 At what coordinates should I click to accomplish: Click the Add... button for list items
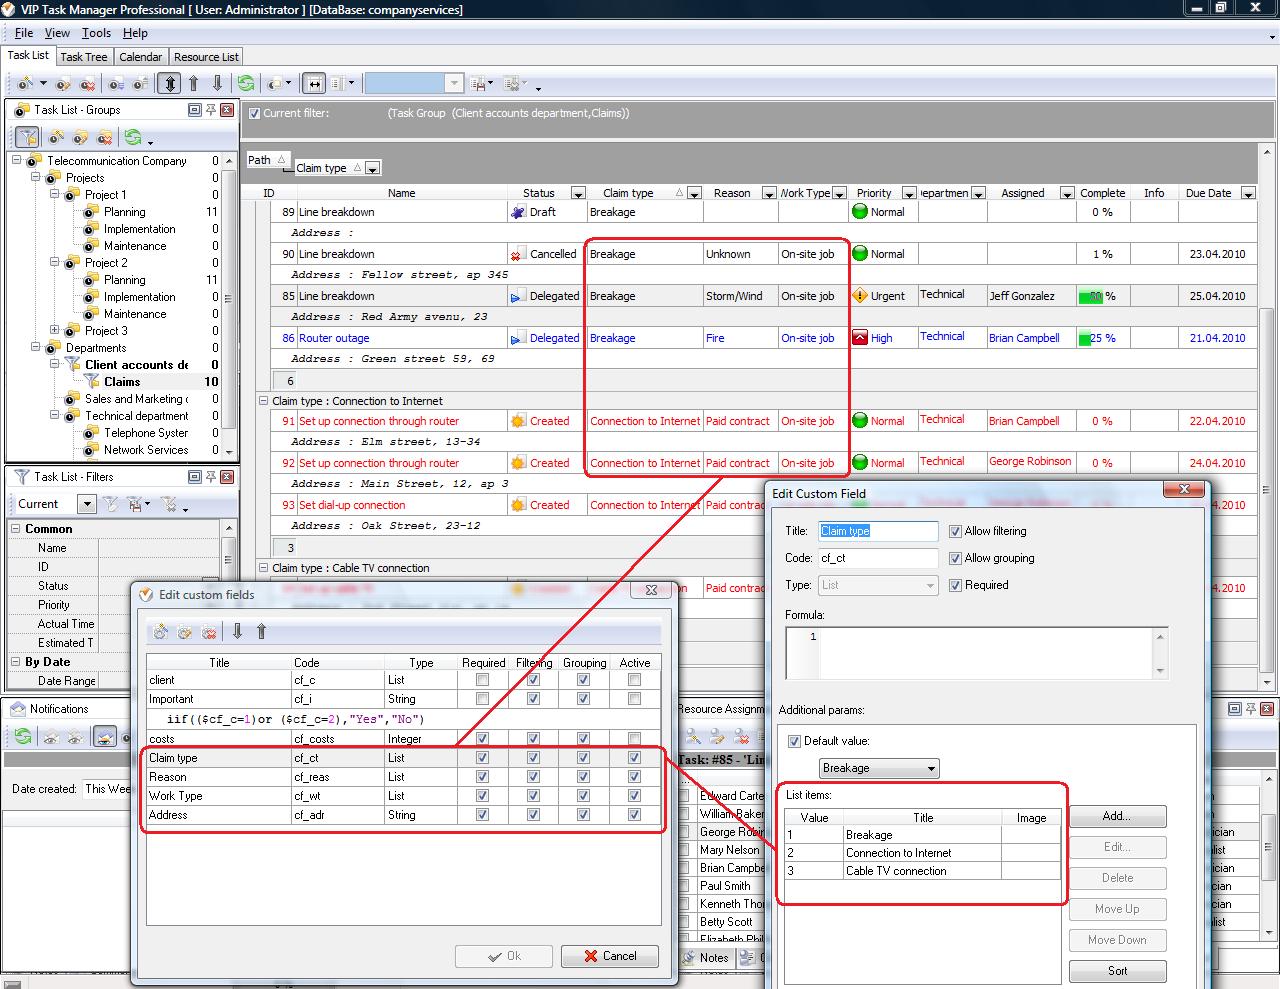pos(1117,816)
